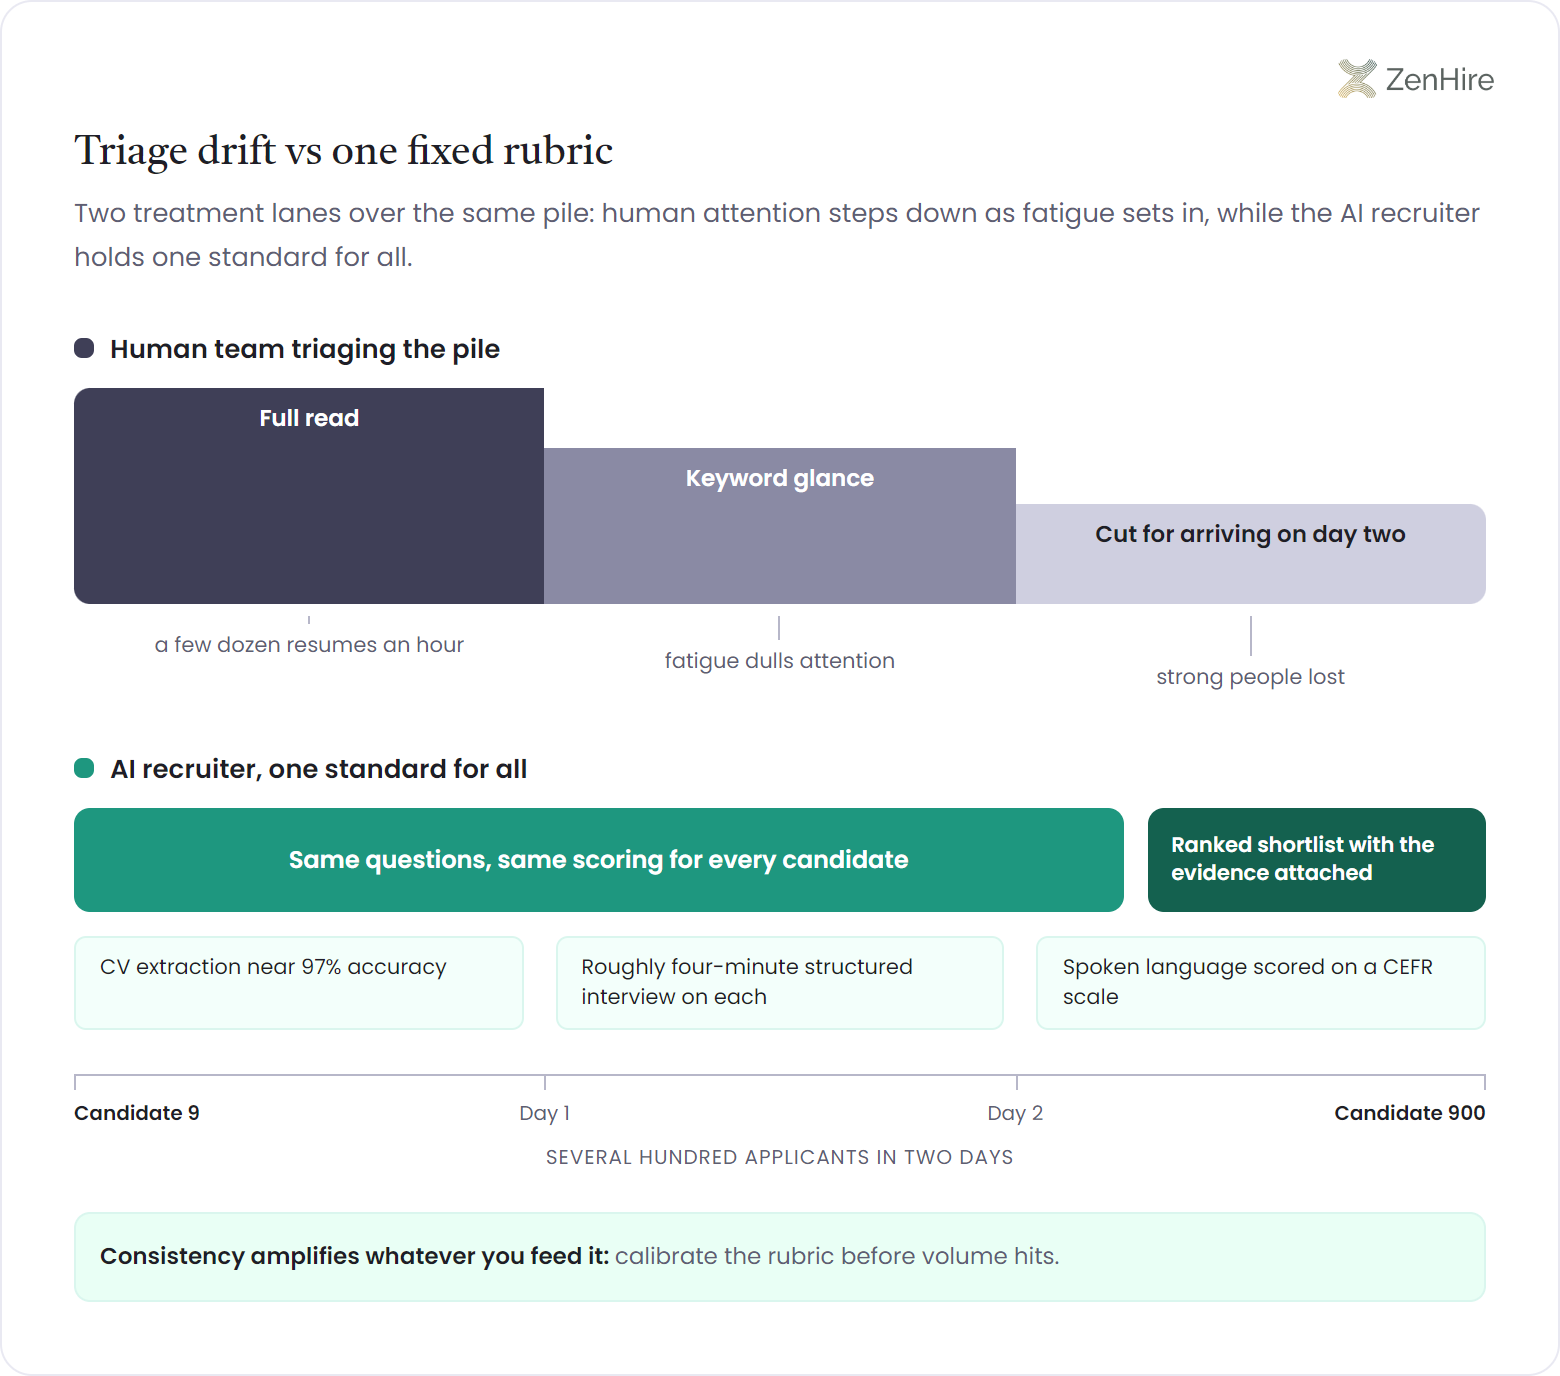Click the subtitle about two treatment lanes
Image resolution: width=1560 pixels, height=1376 pixels.
click(x=777, y=235)
